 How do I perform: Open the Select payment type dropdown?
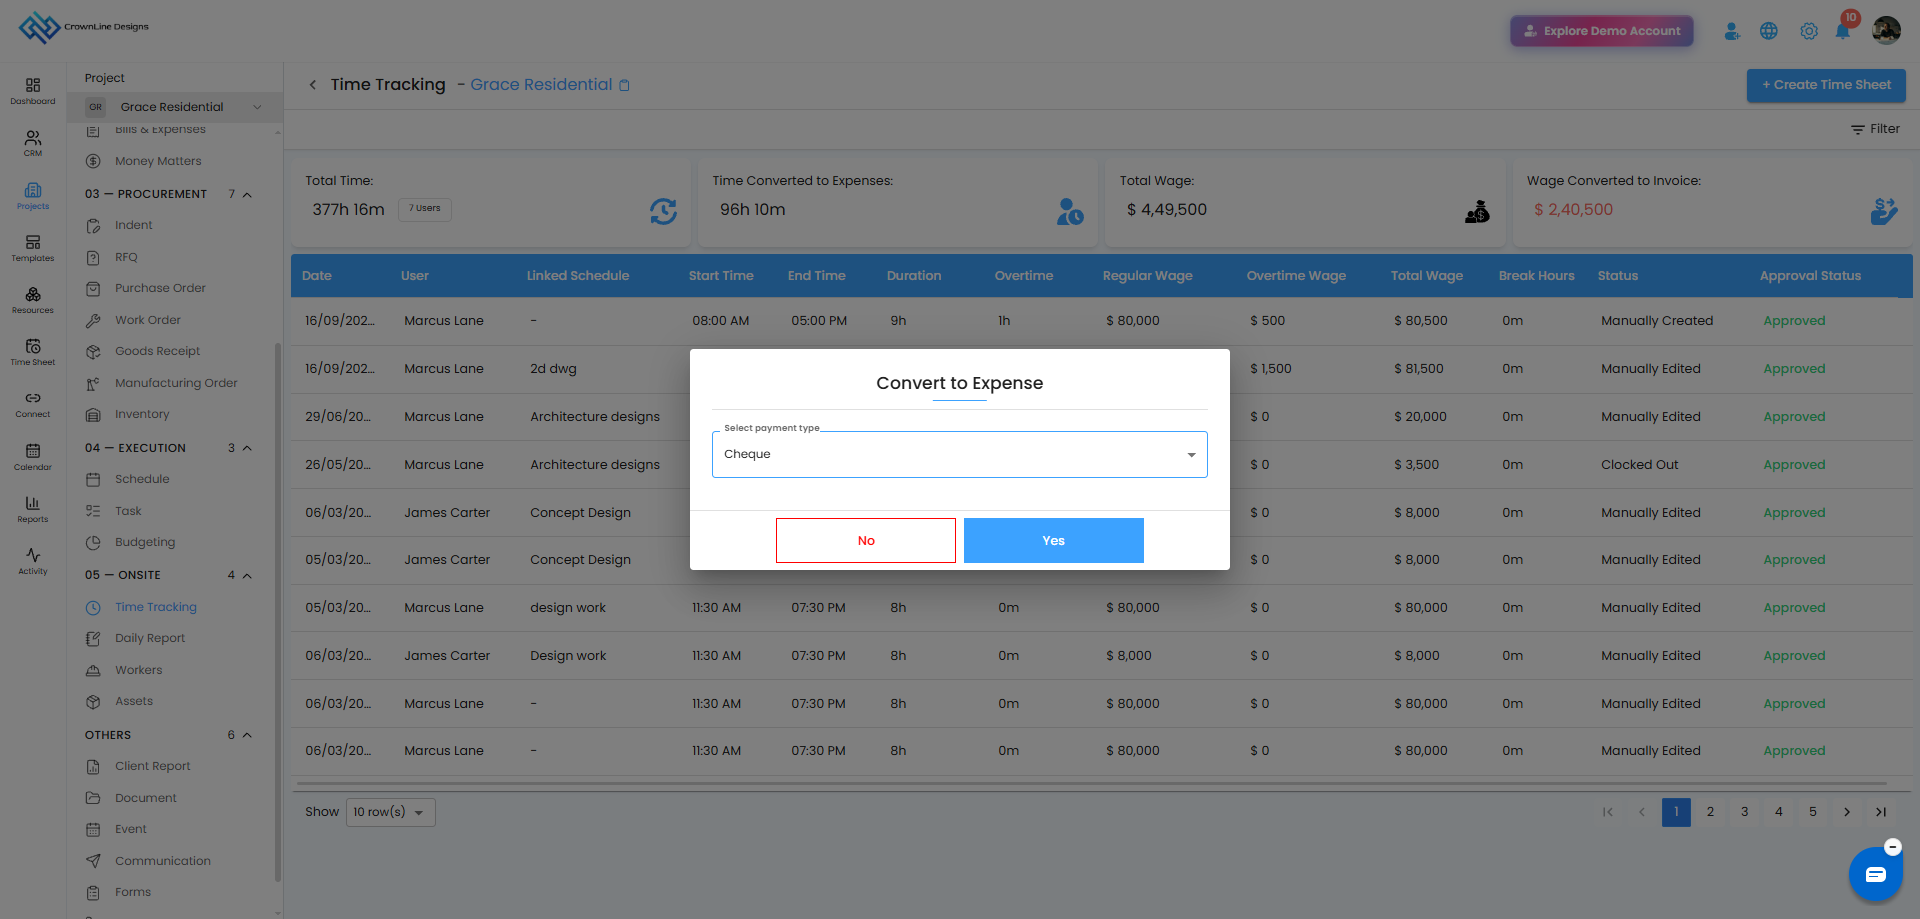(959, 454)
